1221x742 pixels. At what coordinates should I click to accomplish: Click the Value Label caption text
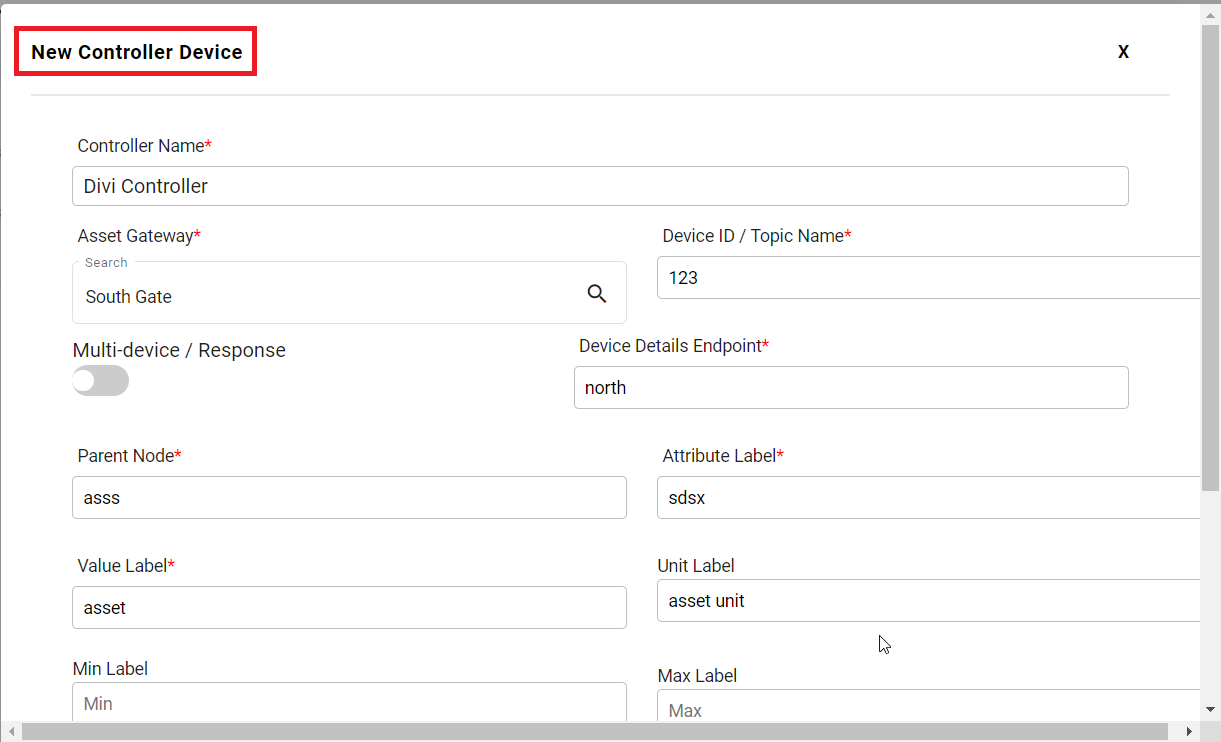tap(126, 566)
